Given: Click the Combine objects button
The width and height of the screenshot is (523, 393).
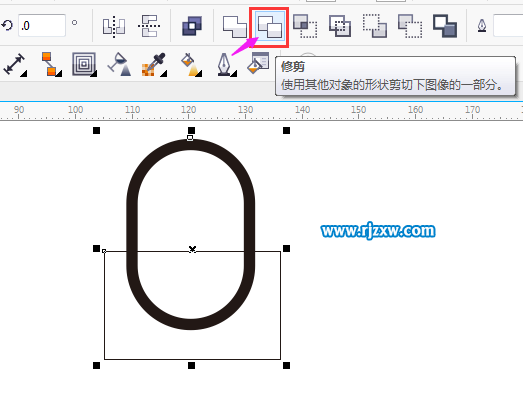Looking at the screenshot, I should coord(192,26).
